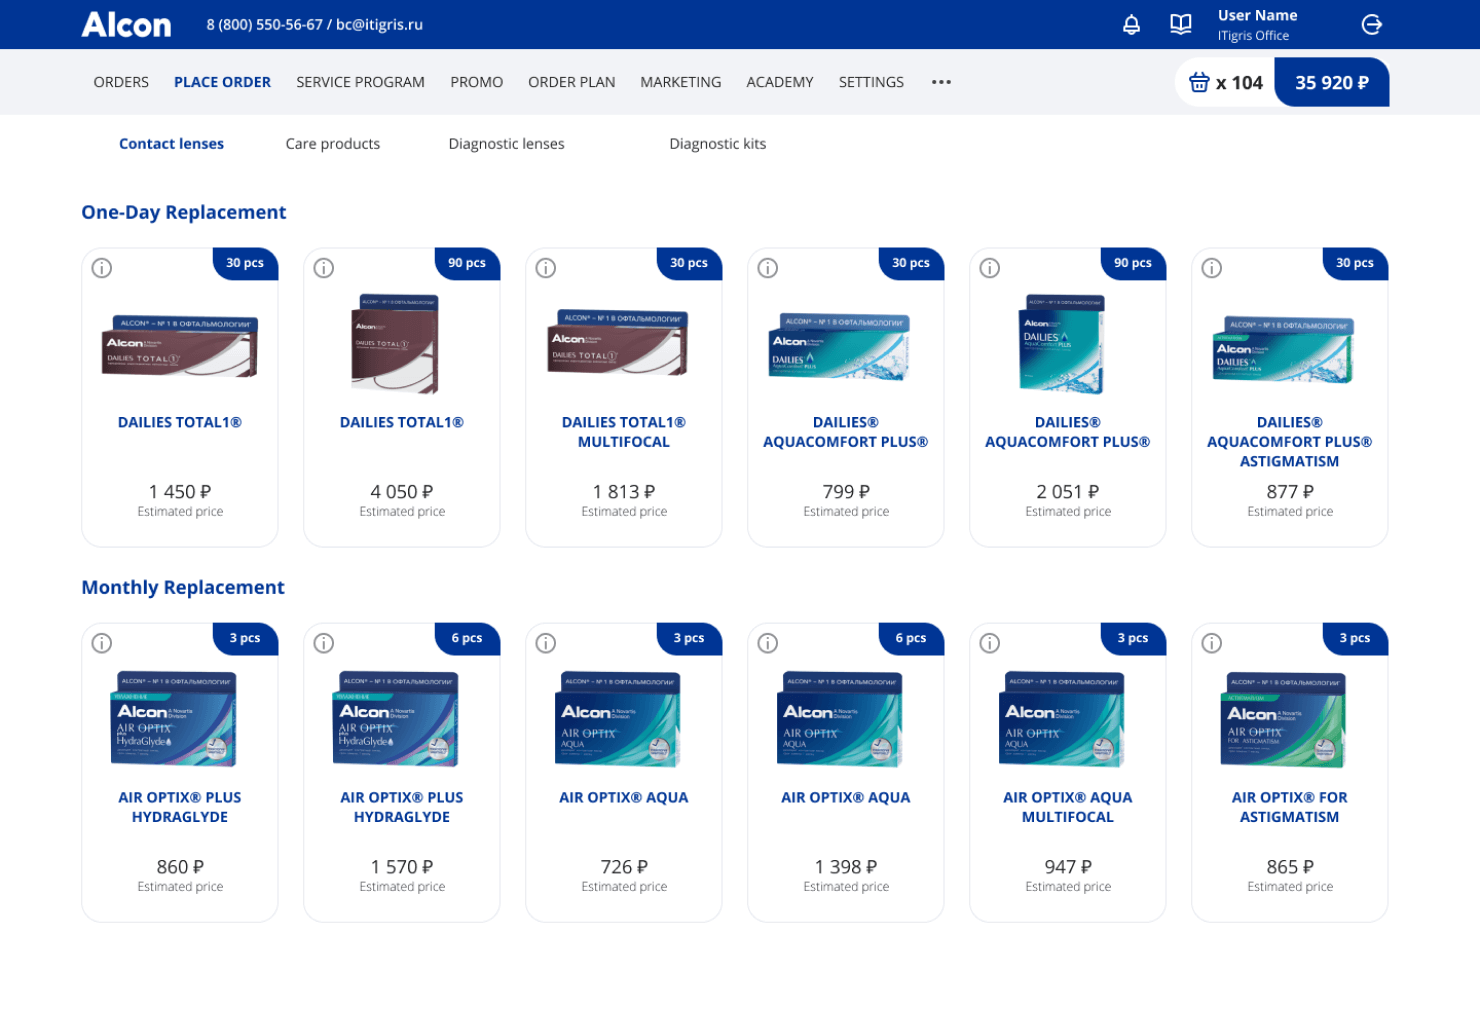Open DAILIES AQUACOMFORT PLUS ASTIGMATISM product name
The height and width of the screenshot is (1024, 1480).
[x=1289, y=441]
